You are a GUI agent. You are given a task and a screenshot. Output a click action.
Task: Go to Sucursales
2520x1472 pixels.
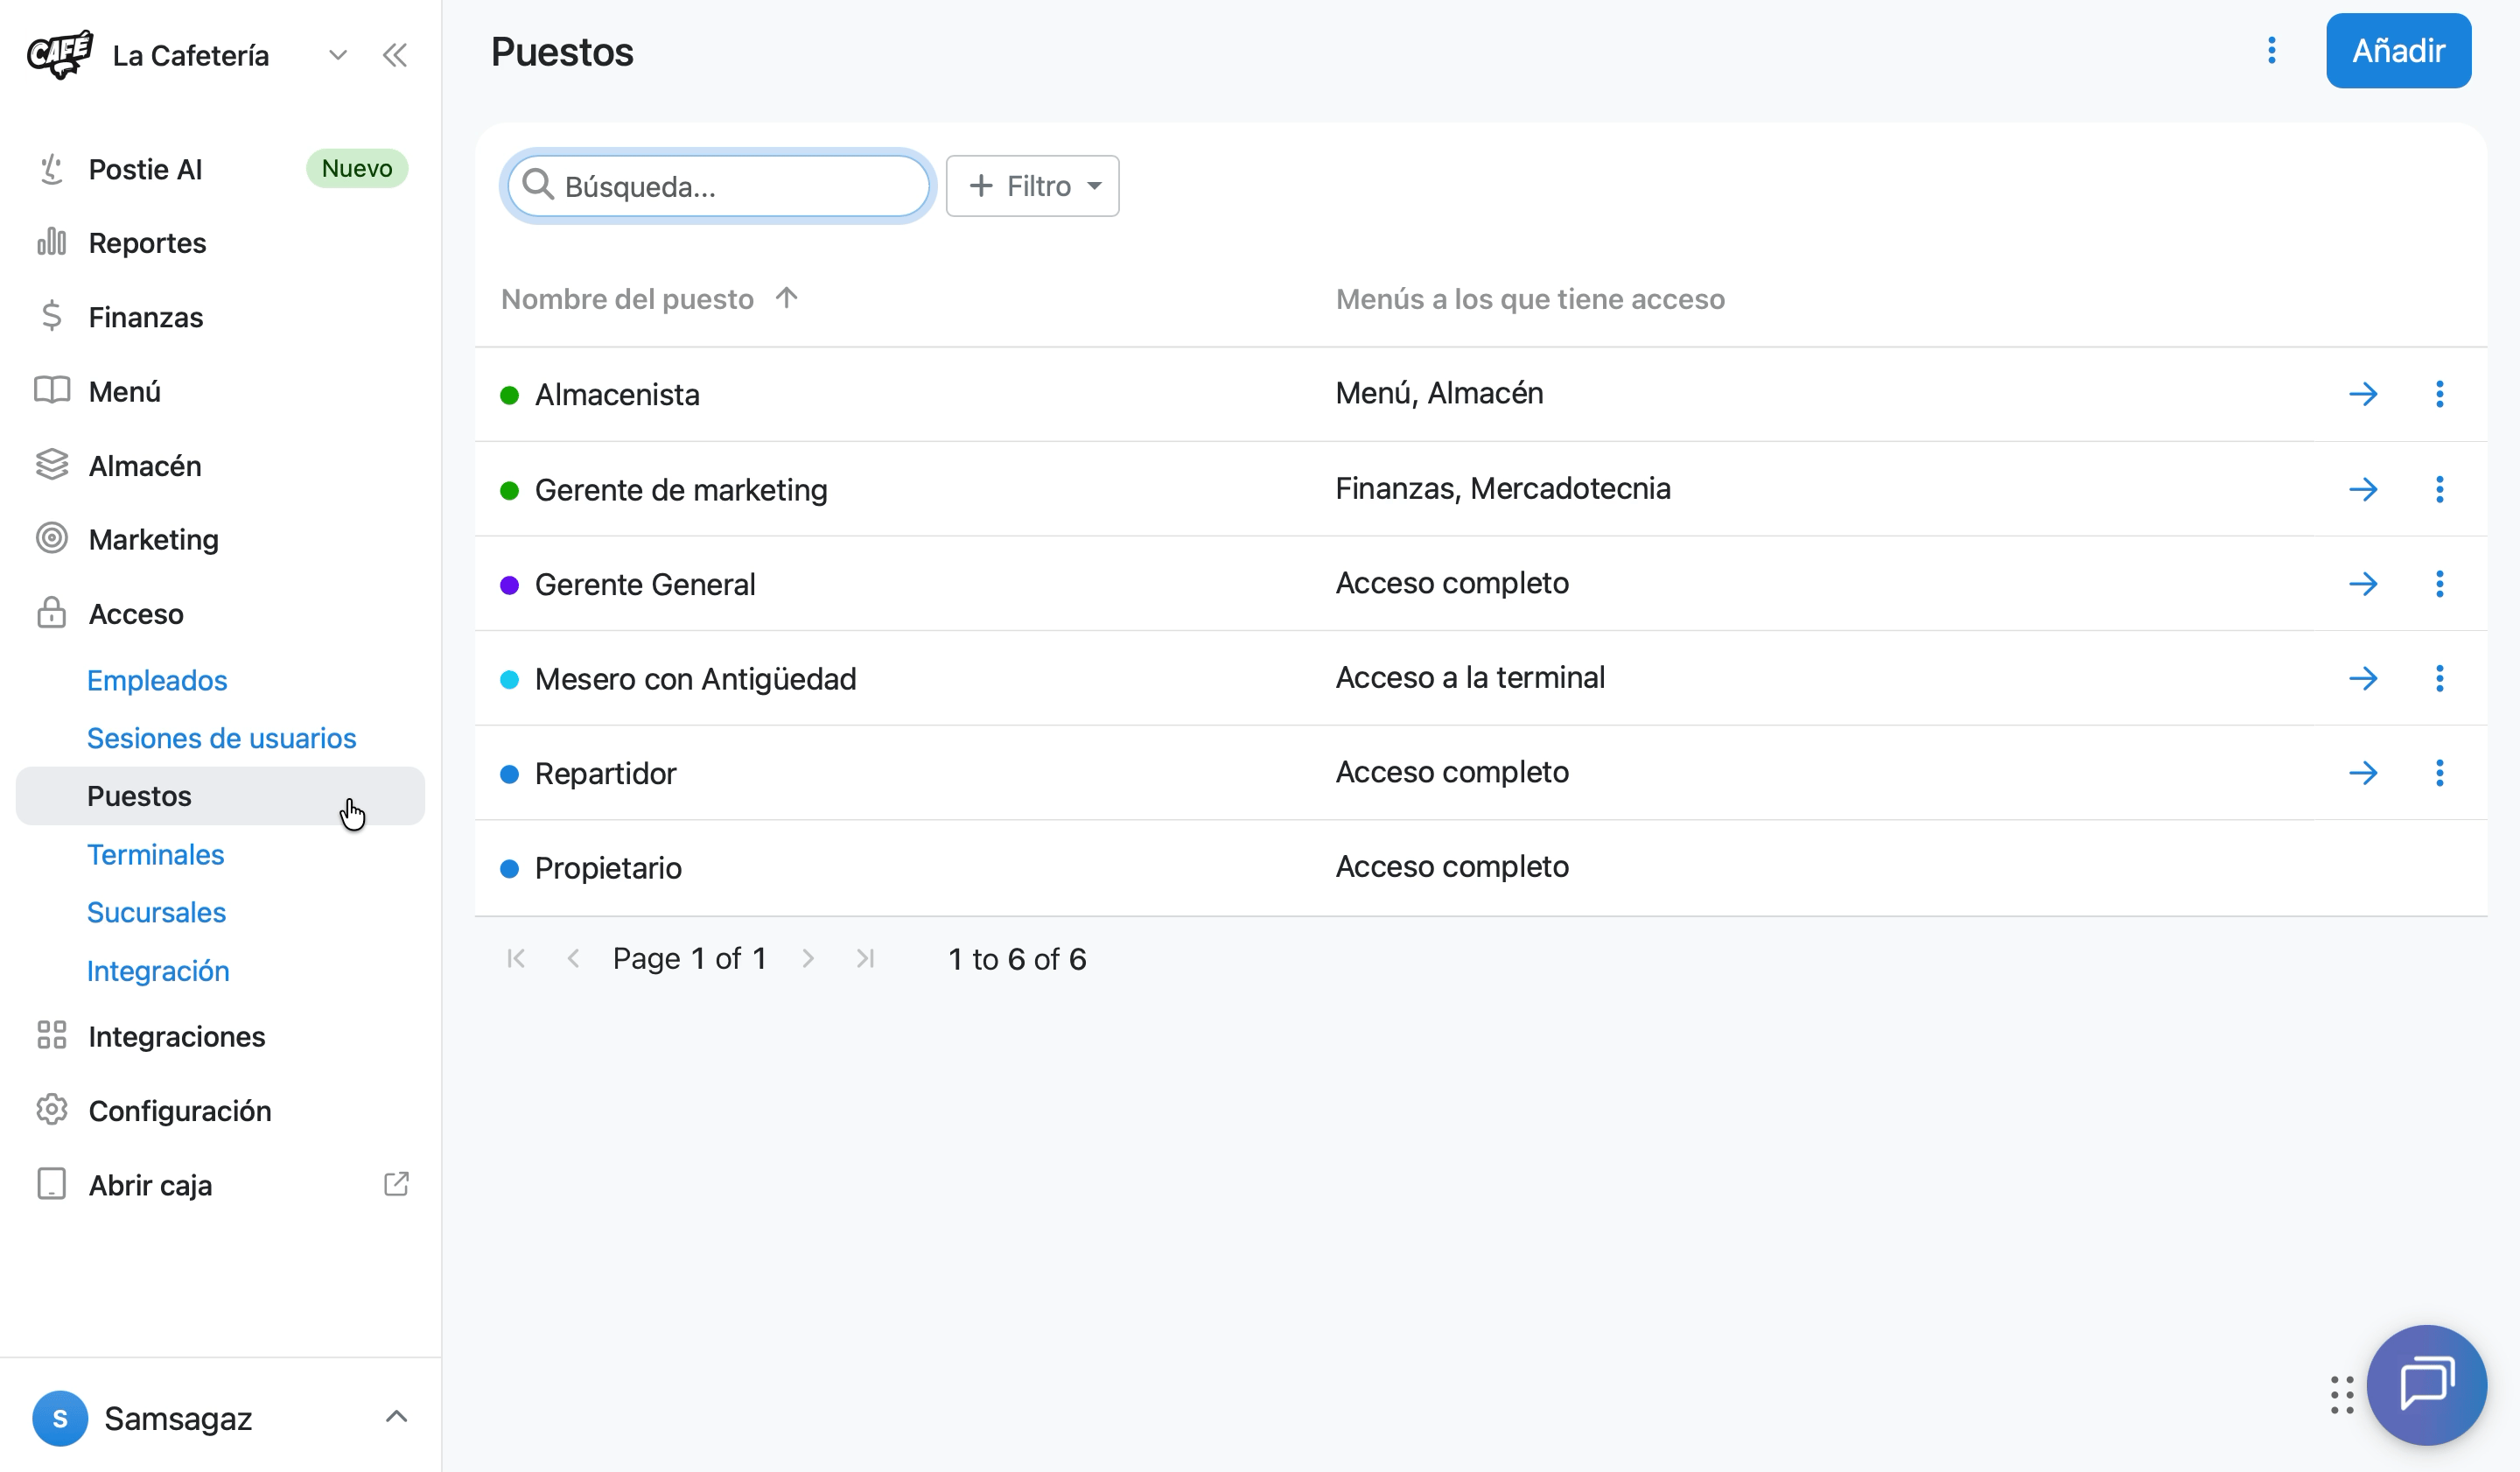point(156,912)
